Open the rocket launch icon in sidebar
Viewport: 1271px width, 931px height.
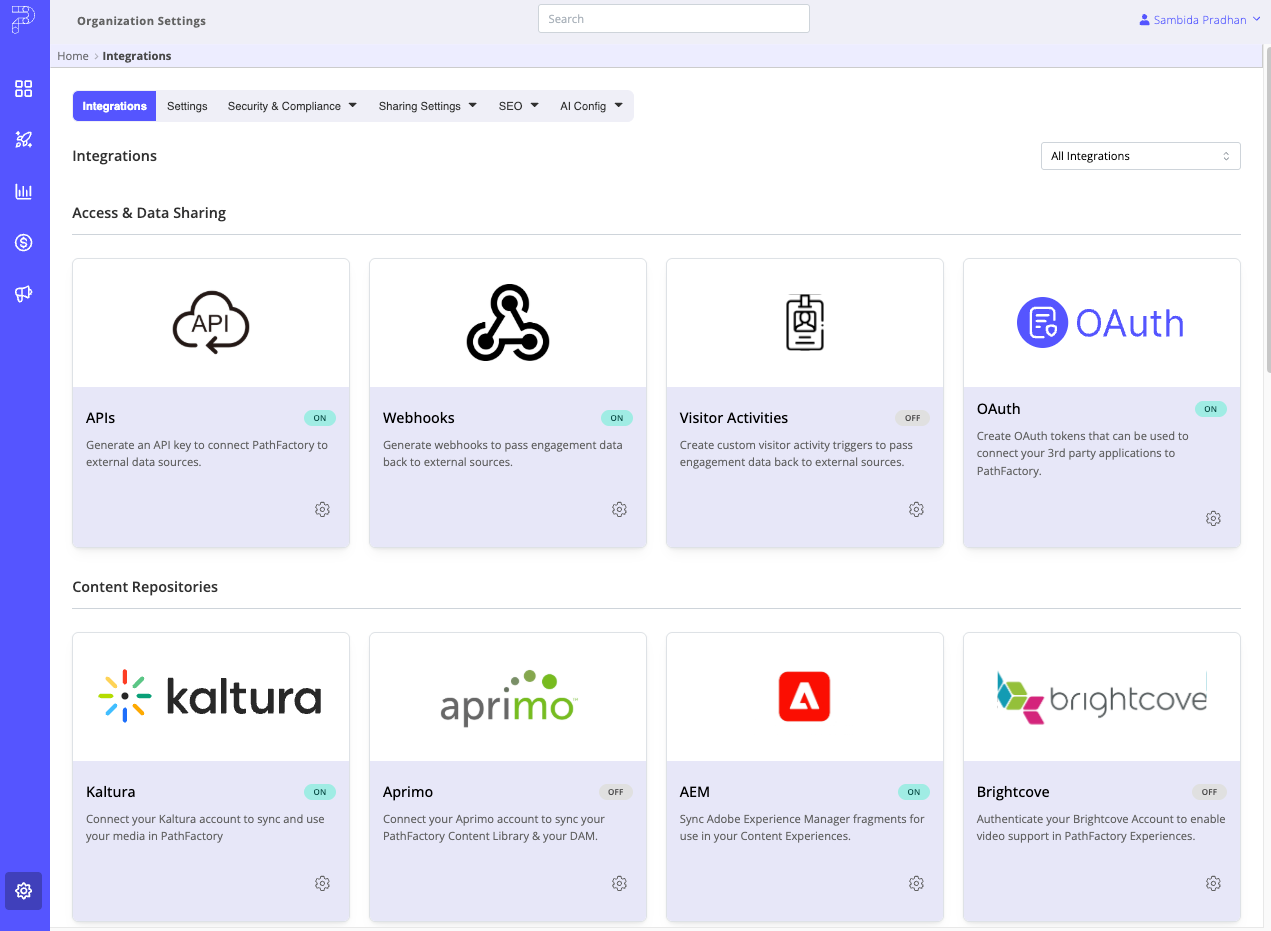24,140
